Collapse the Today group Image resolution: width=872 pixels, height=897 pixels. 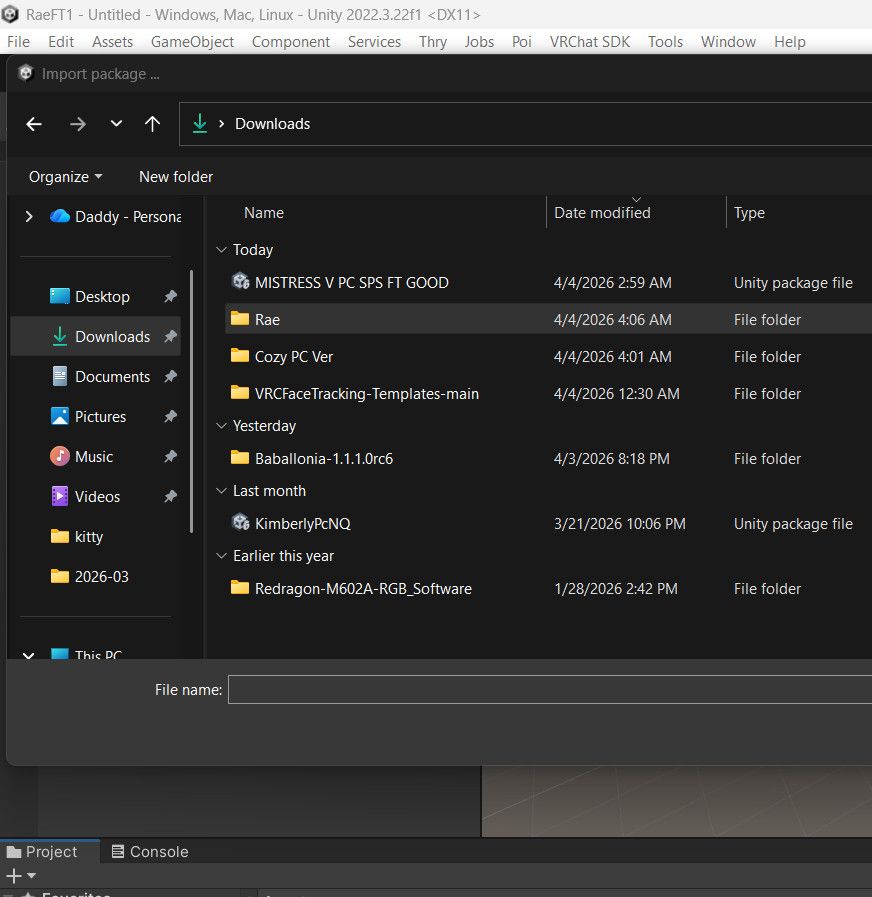[221, 250]
